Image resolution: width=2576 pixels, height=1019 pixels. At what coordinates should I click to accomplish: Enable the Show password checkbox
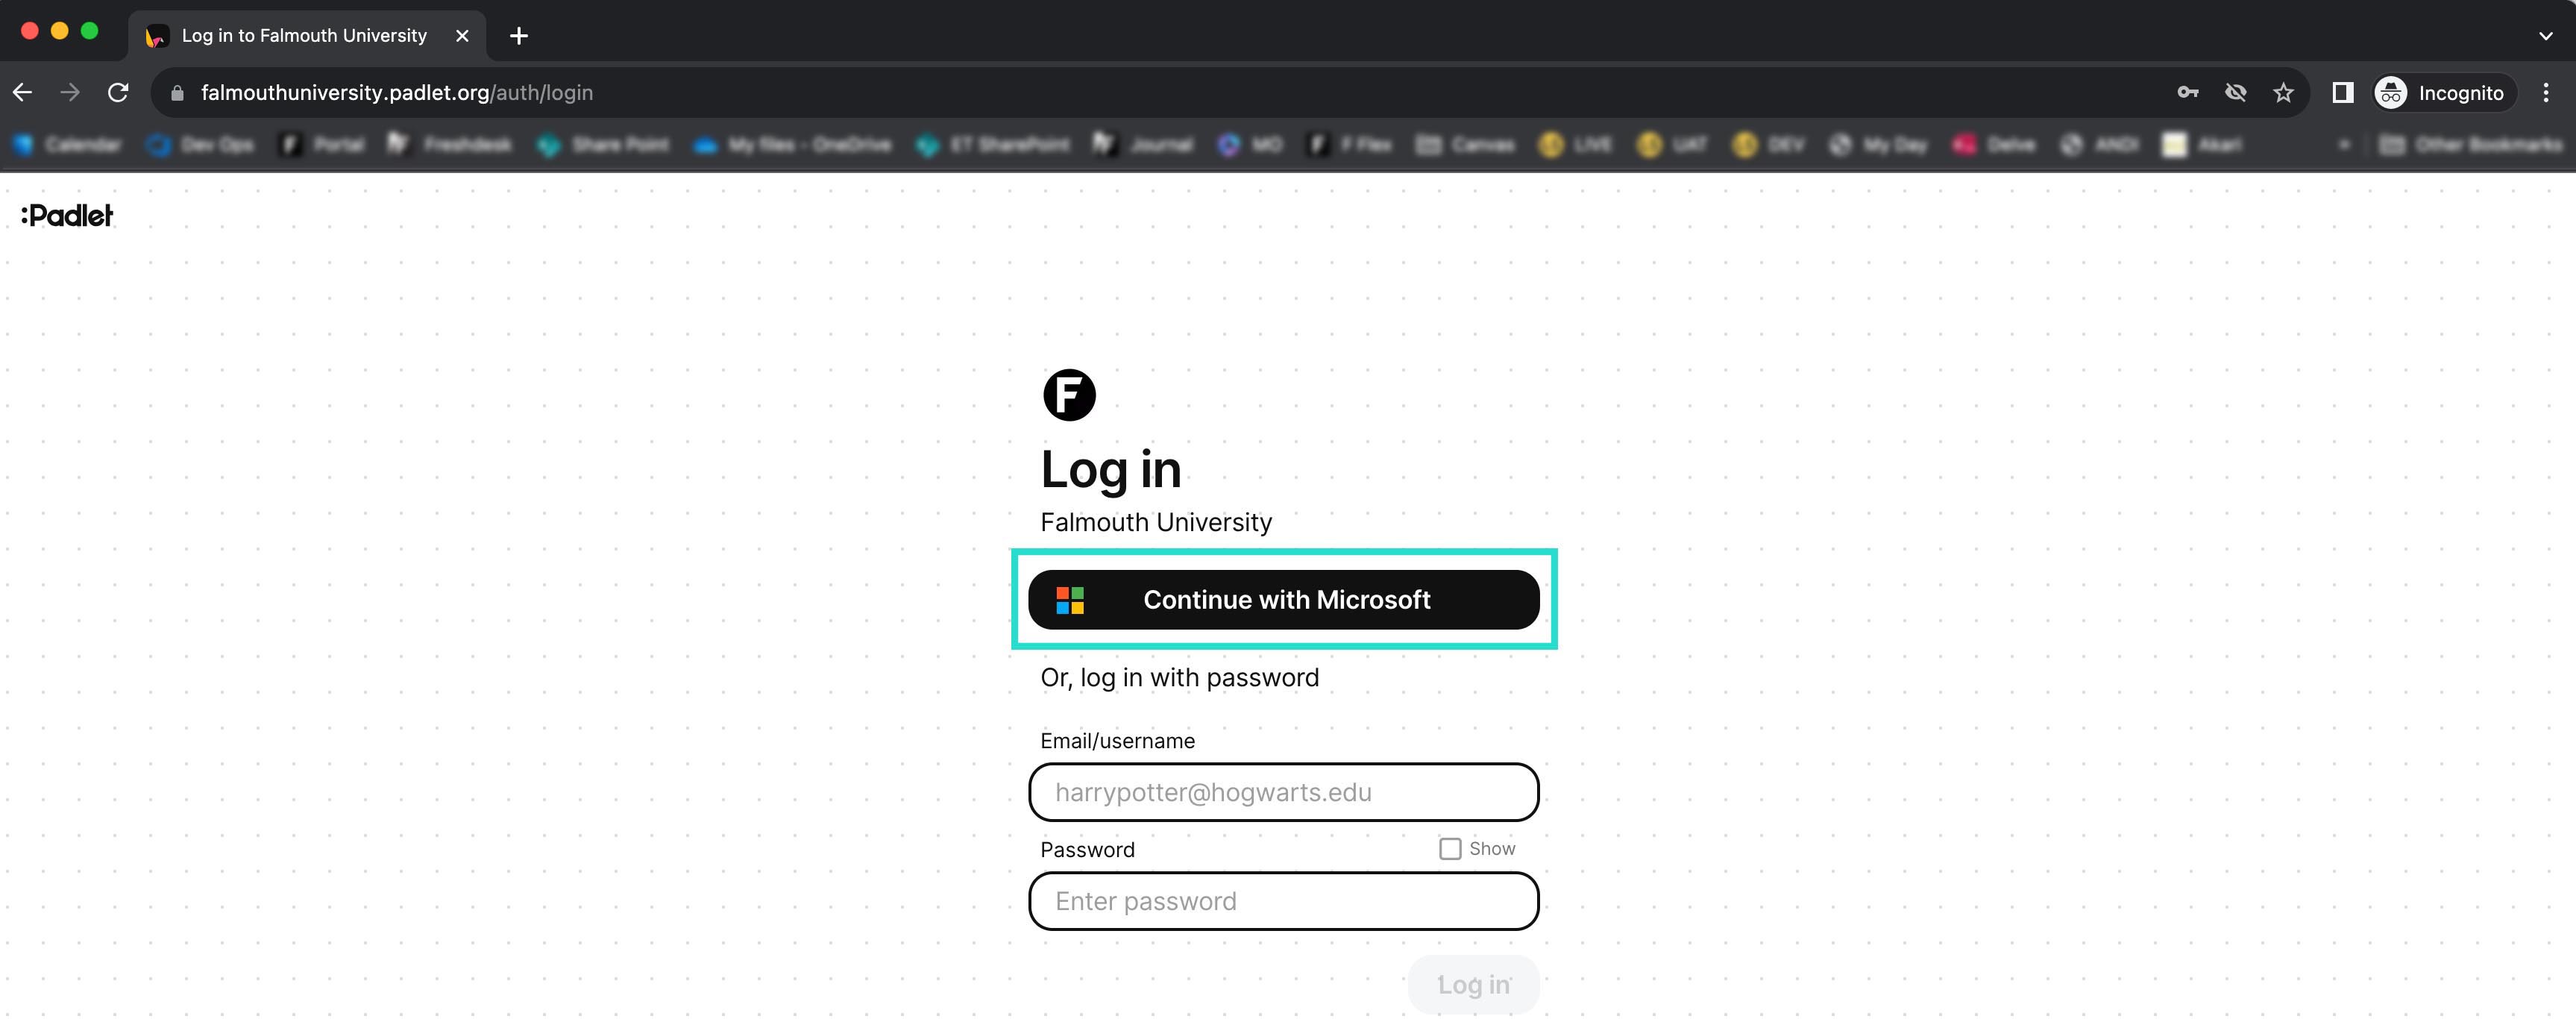1449,848
